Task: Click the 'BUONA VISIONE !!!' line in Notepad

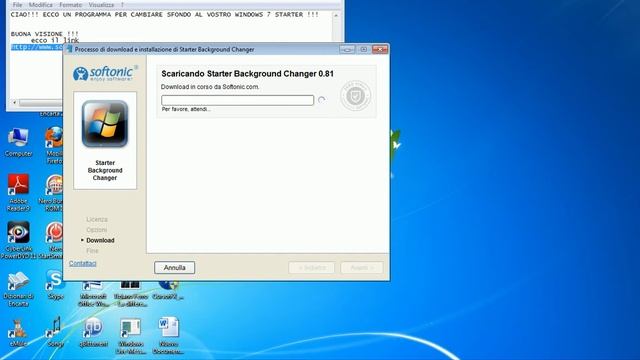Action: [x=44, y=34]
